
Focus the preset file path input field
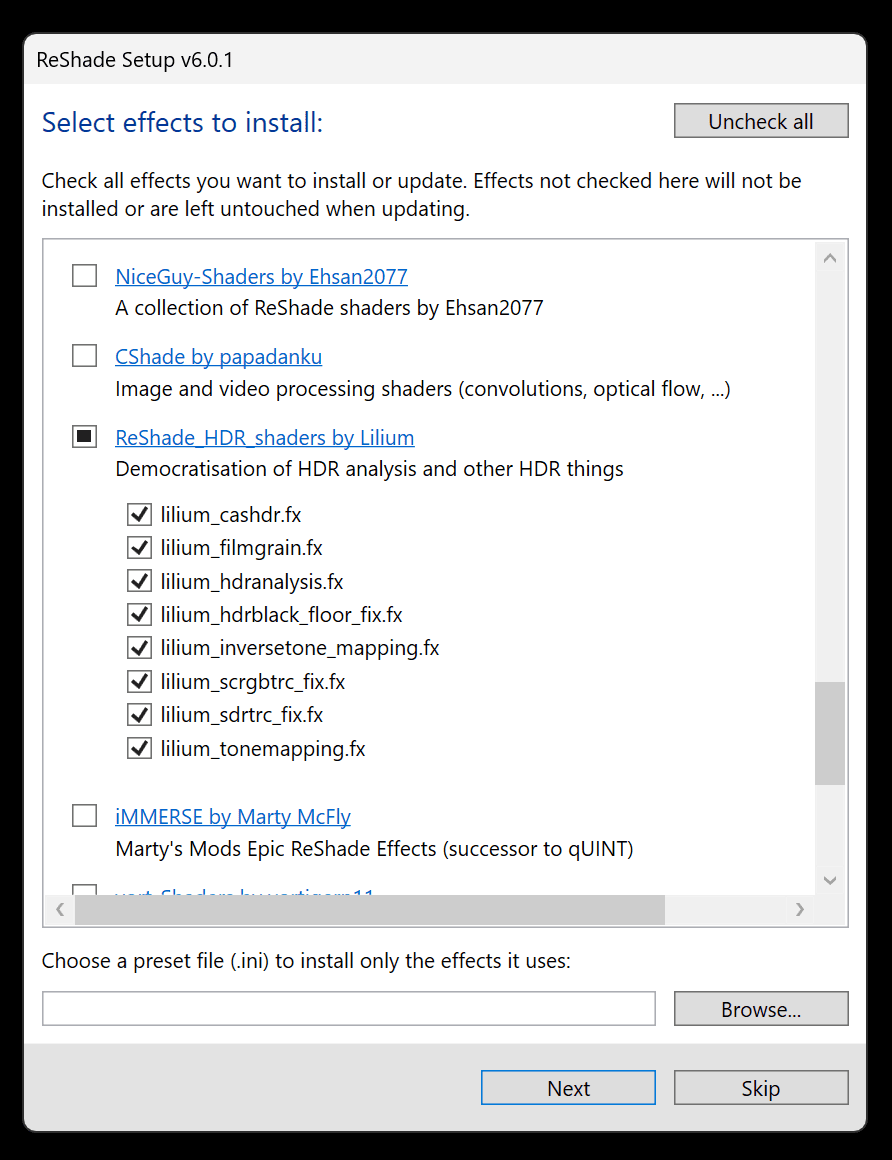348,1008
